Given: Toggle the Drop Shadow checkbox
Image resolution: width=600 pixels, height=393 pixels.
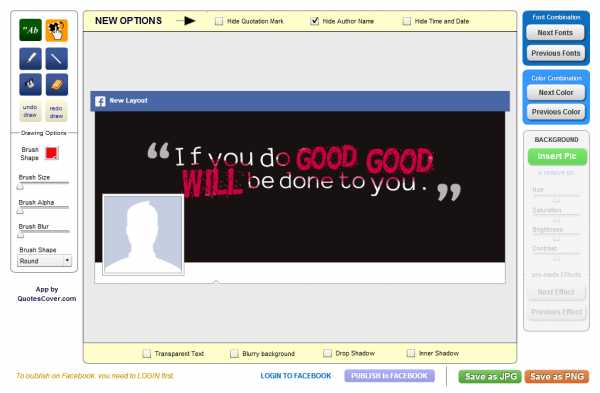Looking at the screenshot, I should coord(328,353).
